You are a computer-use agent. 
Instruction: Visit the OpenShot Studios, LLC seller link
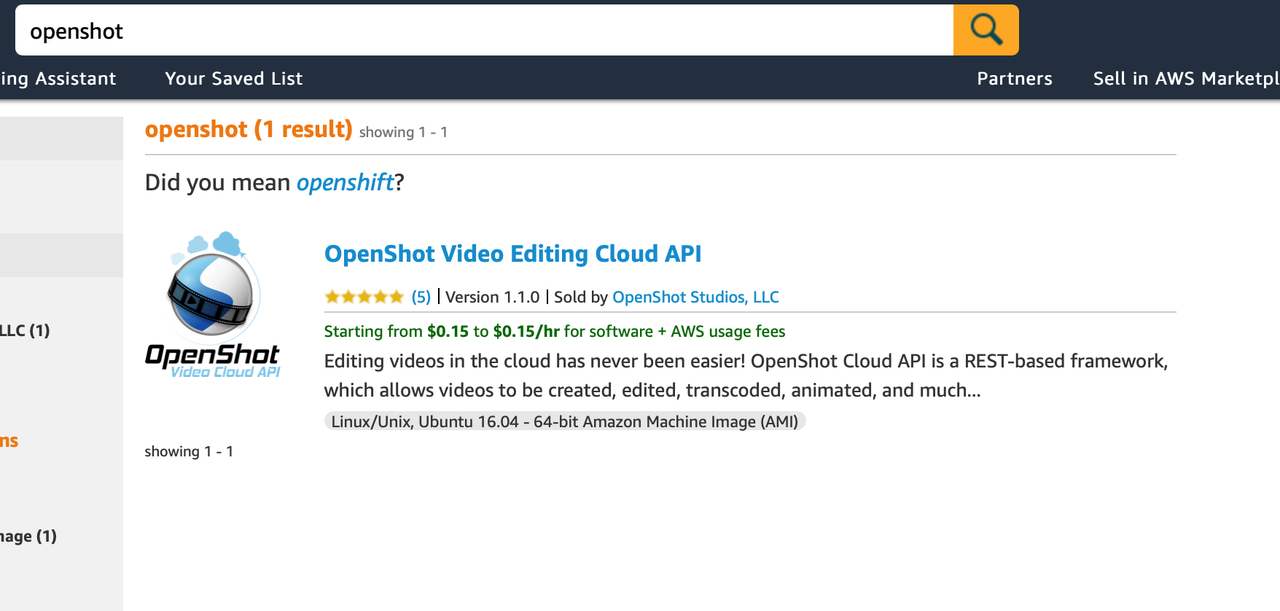point(696,297)
